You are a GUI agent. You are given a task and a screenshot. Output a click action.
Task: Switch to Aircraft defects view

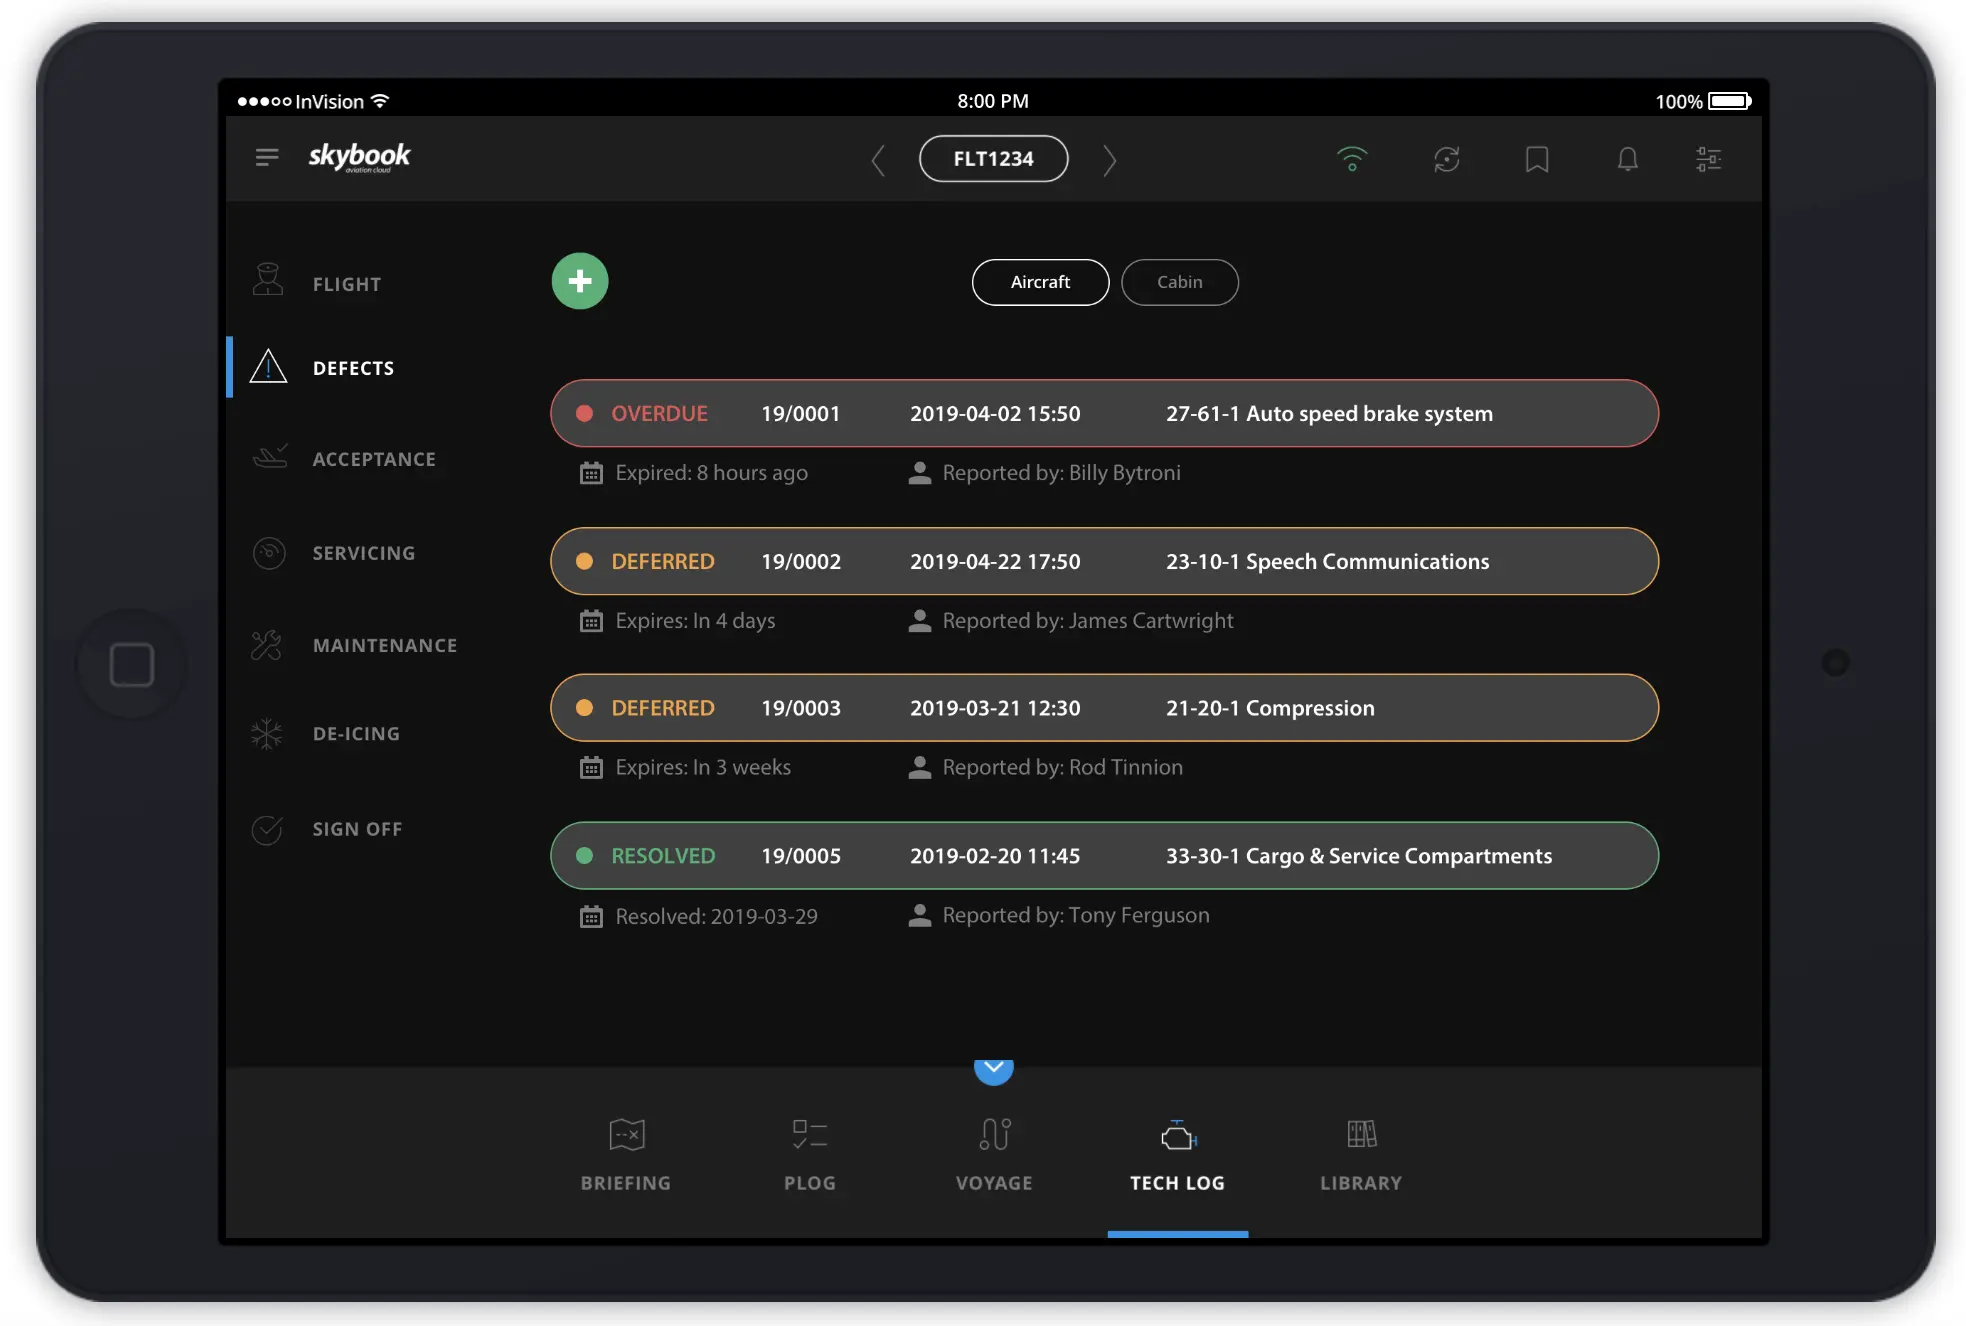click(x=1040, y=281)
